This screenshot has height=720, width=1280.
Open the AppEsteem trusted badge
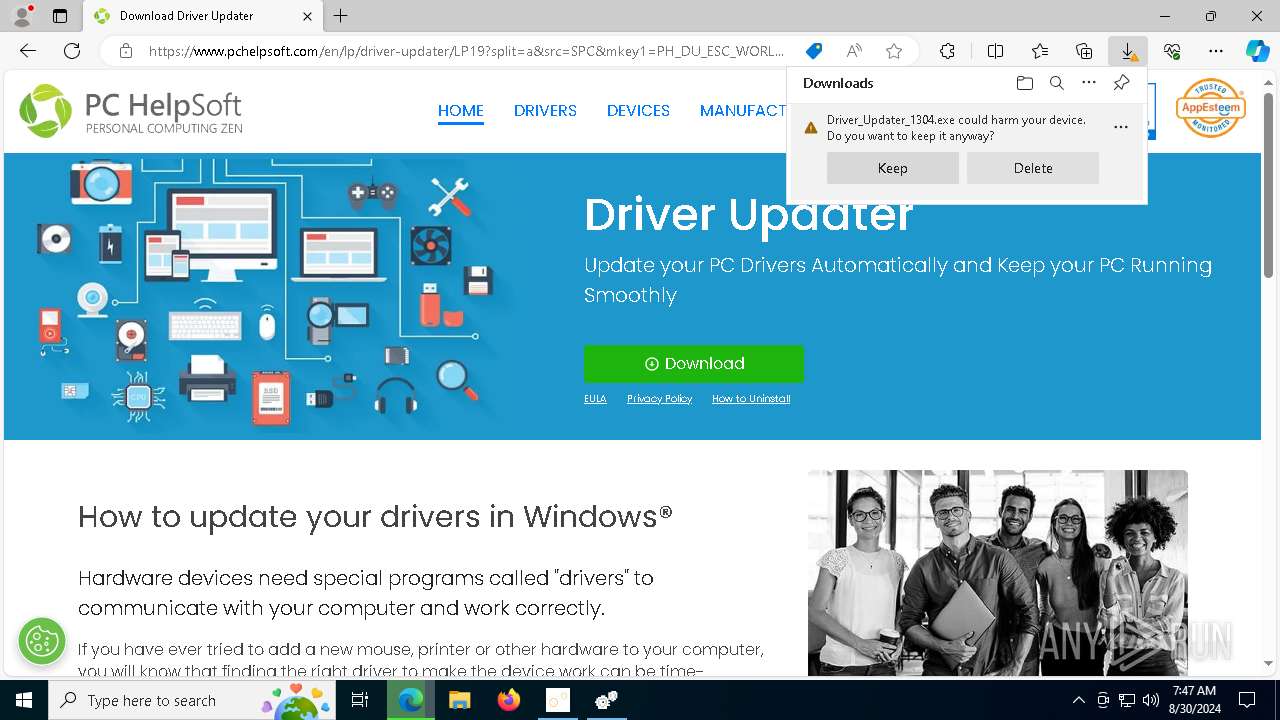coord(1211,108)
